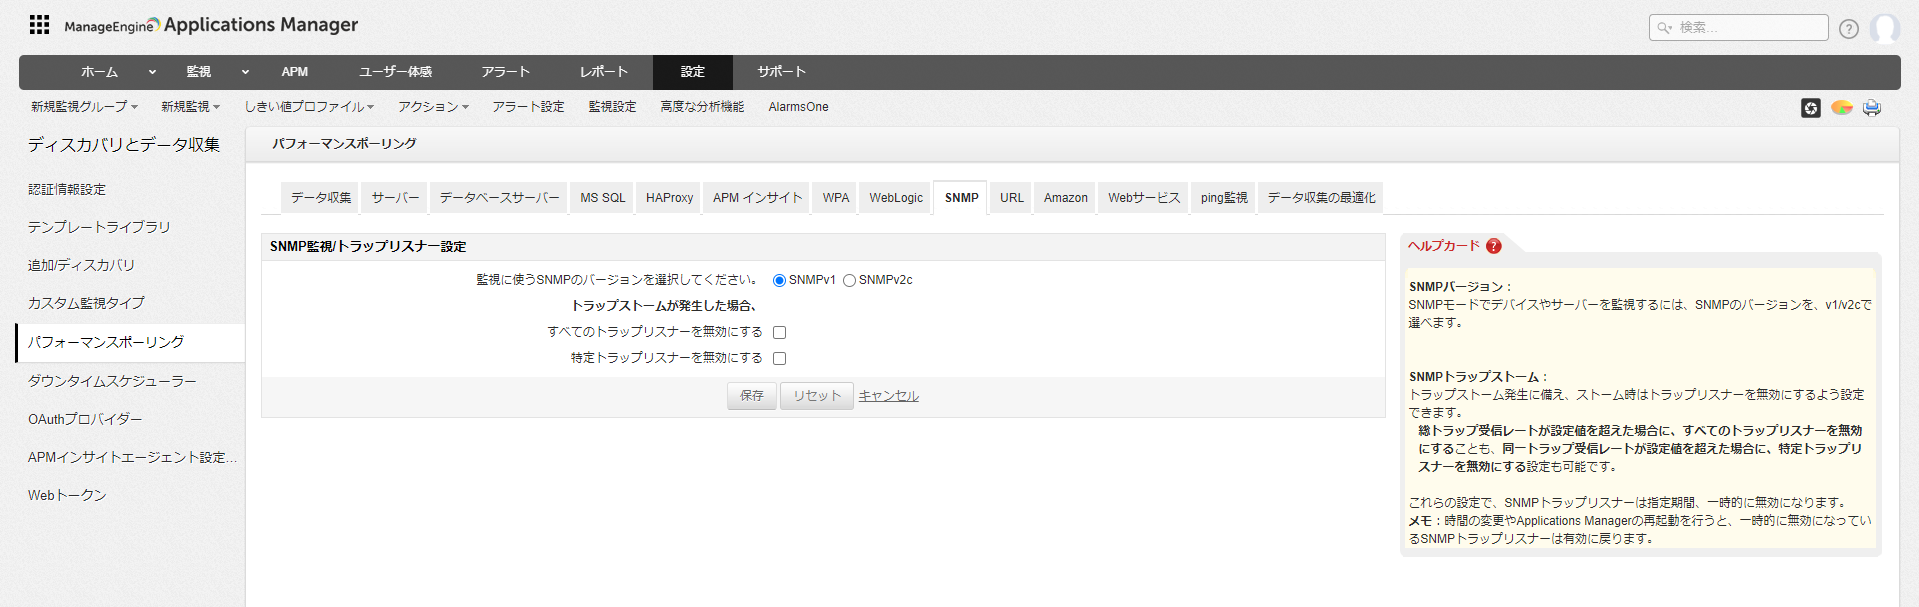Click the snapshot shutter icon
Screen dimensions: 1919x607
1810,108
